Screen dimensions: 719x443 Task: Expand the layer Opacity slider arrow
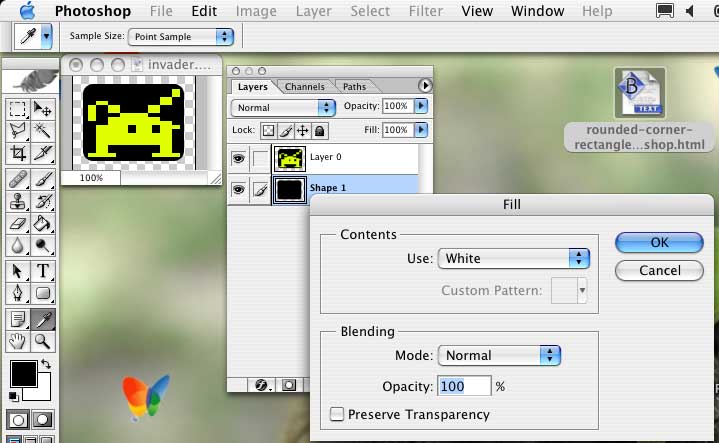tap(421, 106)
